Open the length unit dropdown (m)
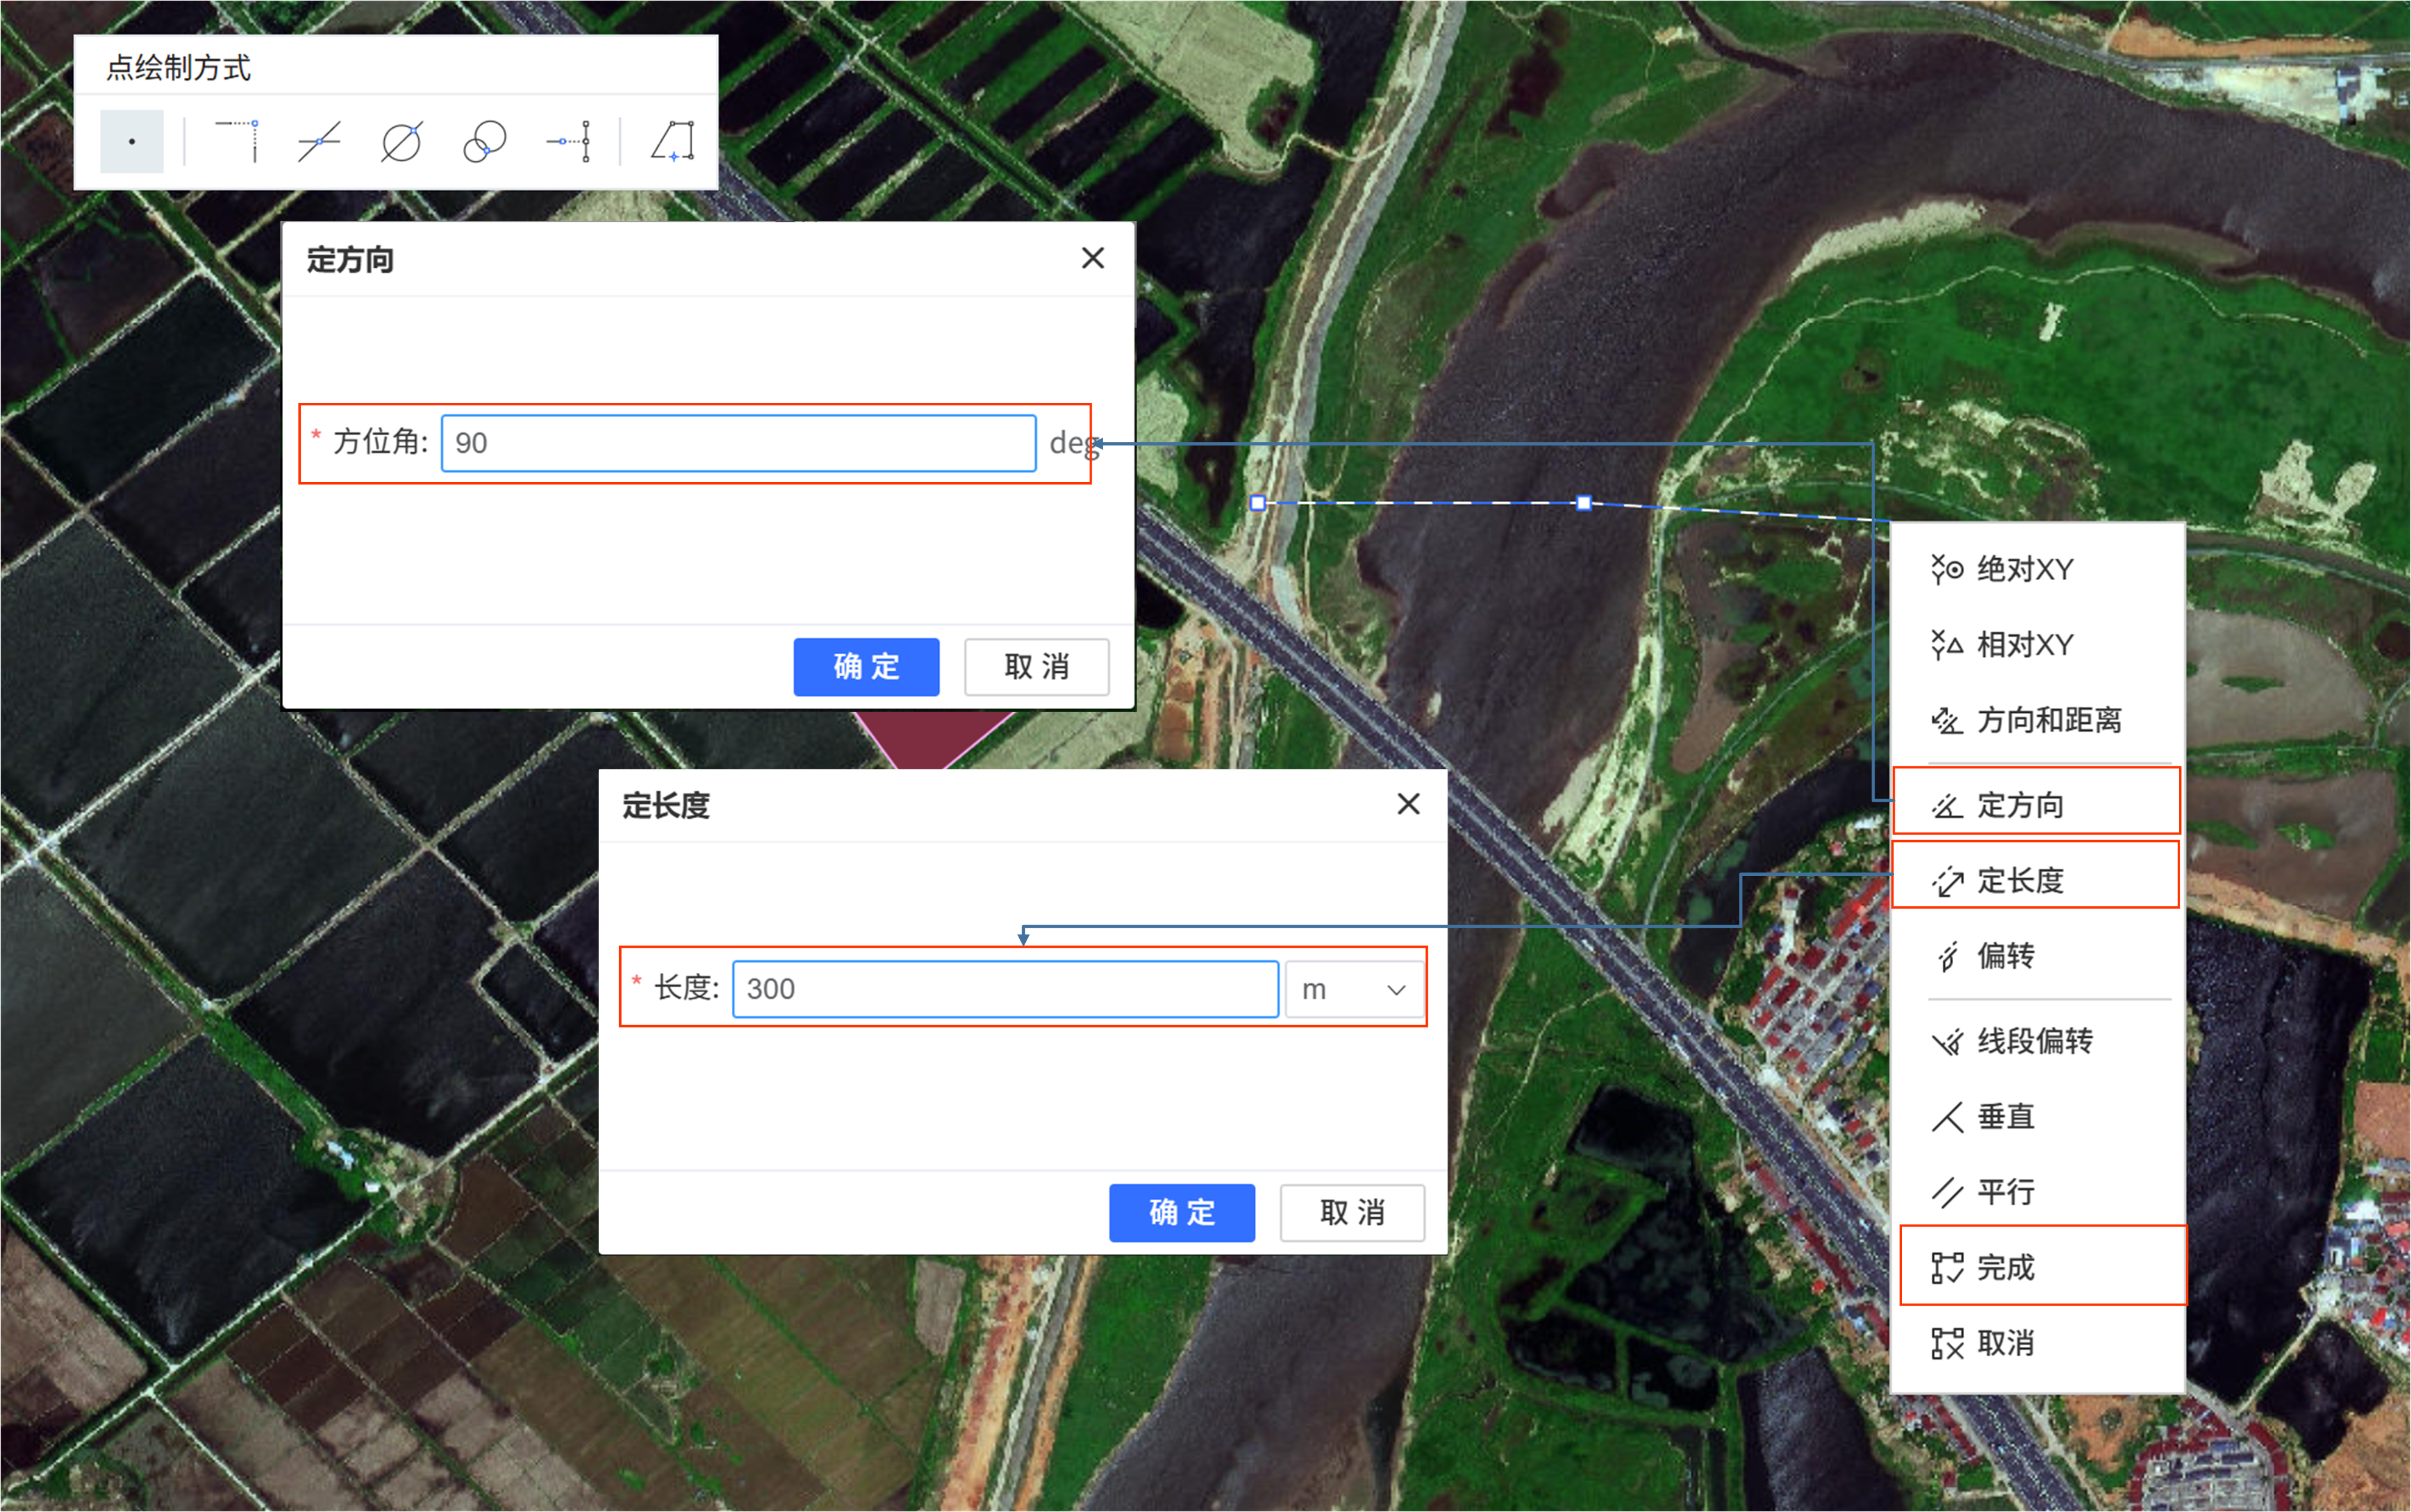2411x1512 pixels. tap(1355, 989)
